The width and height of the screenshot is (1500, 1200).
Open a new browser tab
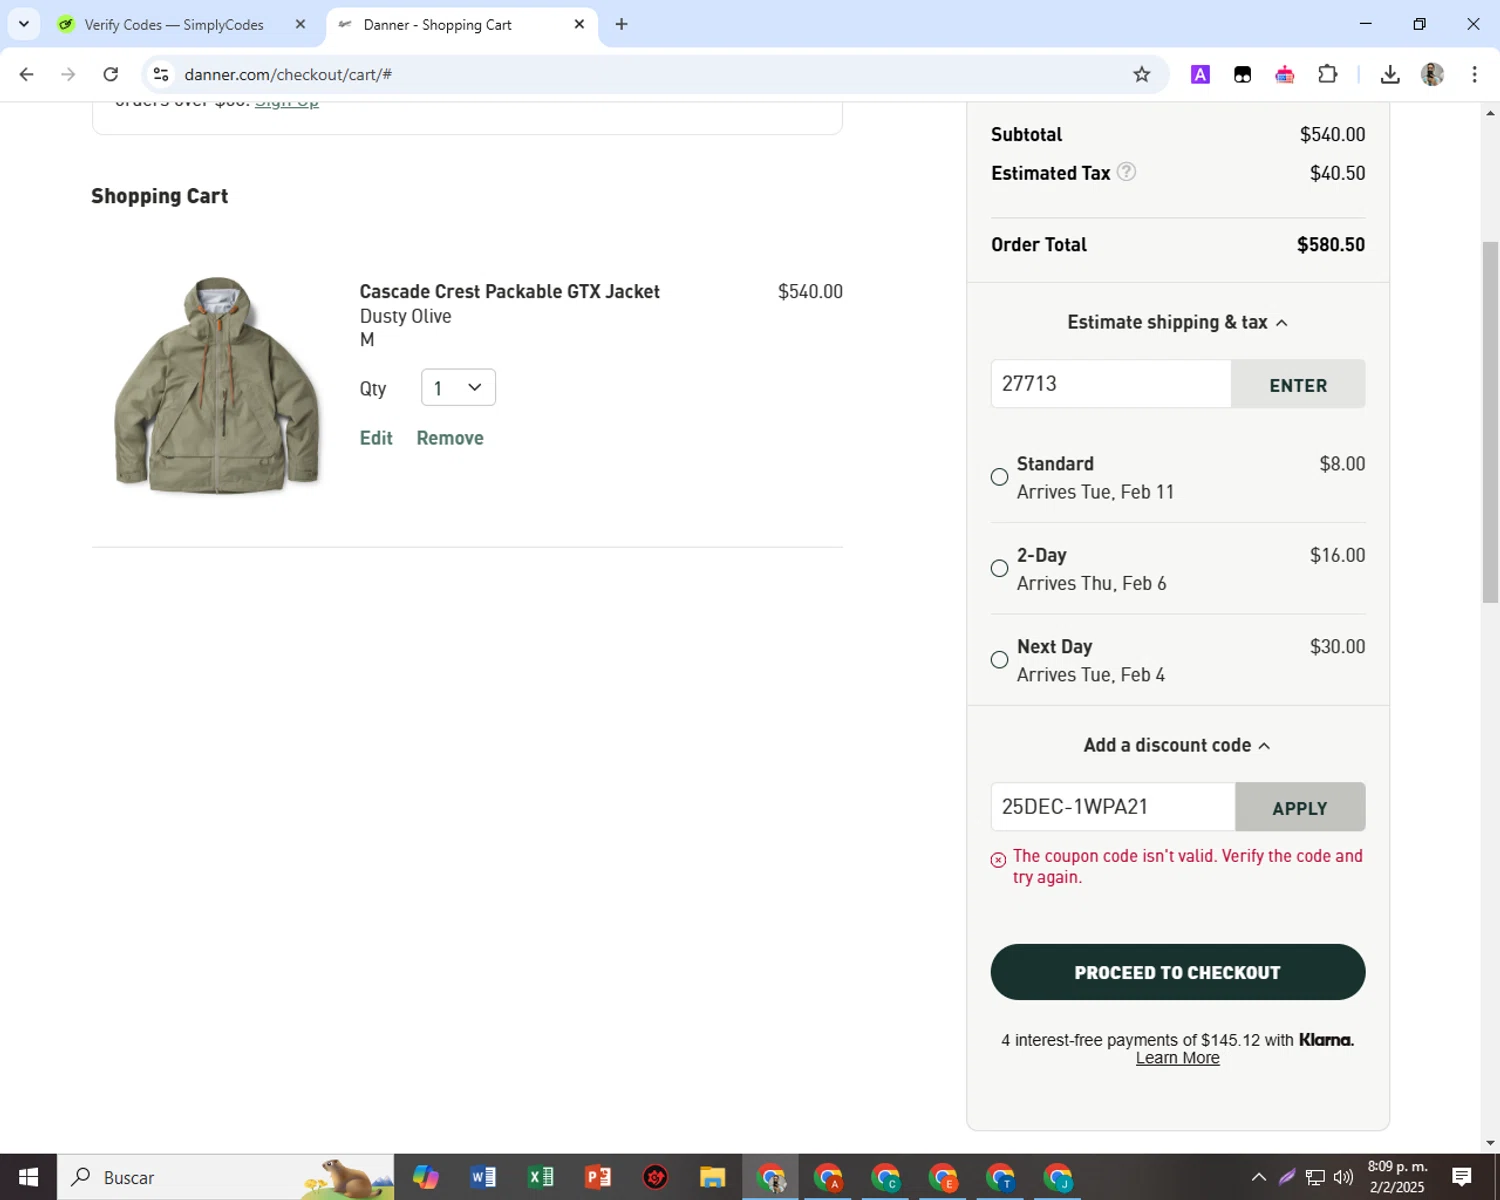click(622, 24)
